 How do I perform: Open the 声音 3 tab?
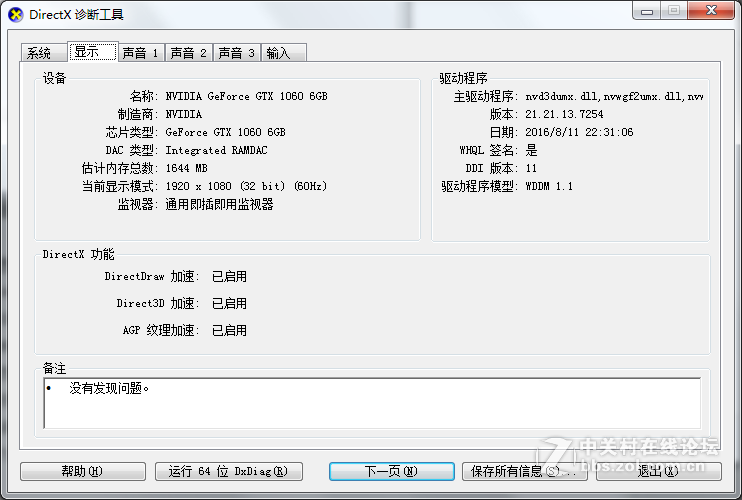pos(237,53)
